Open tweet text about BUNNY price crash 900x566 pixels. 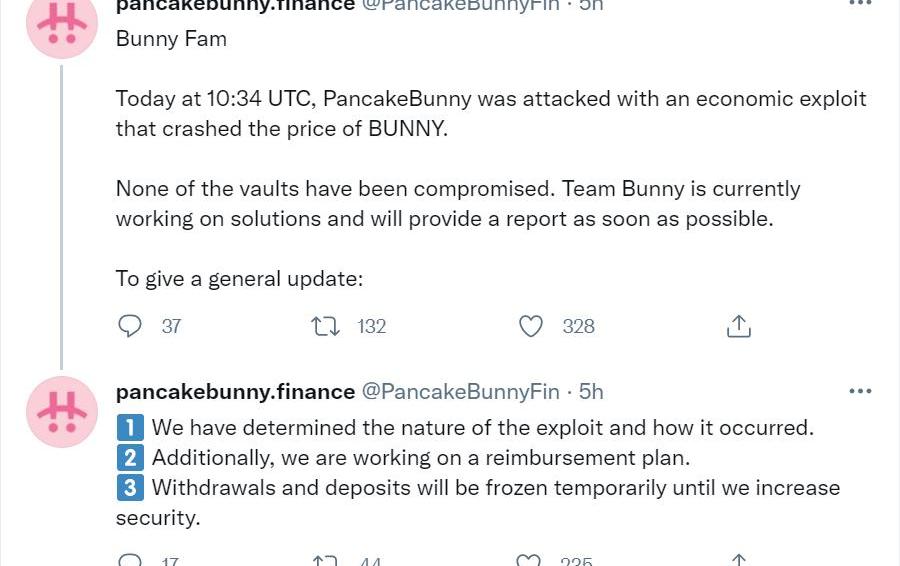(491, 114)
